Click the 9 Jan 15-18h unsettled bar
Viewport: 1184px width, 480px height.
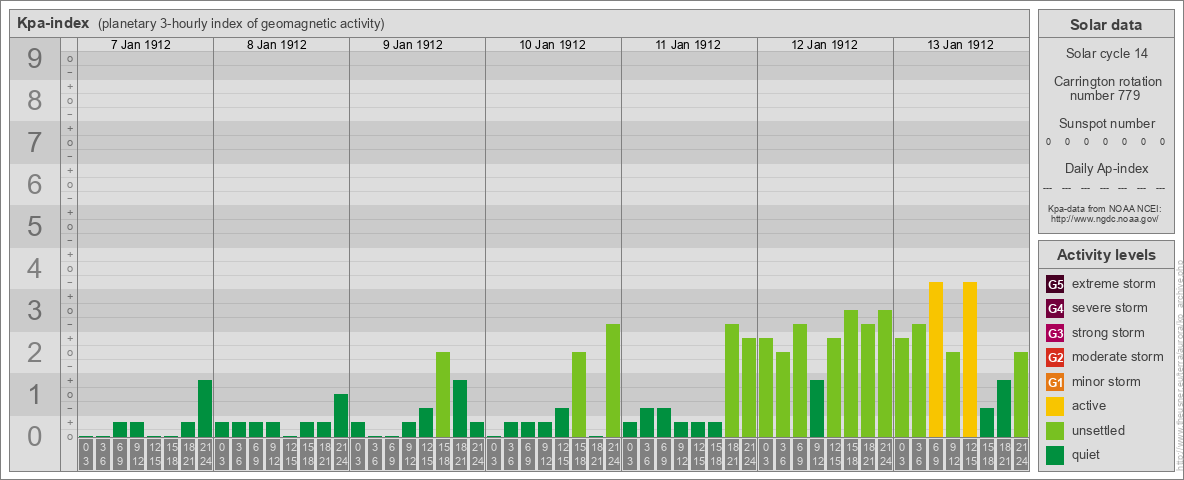(x=442, y=394)
